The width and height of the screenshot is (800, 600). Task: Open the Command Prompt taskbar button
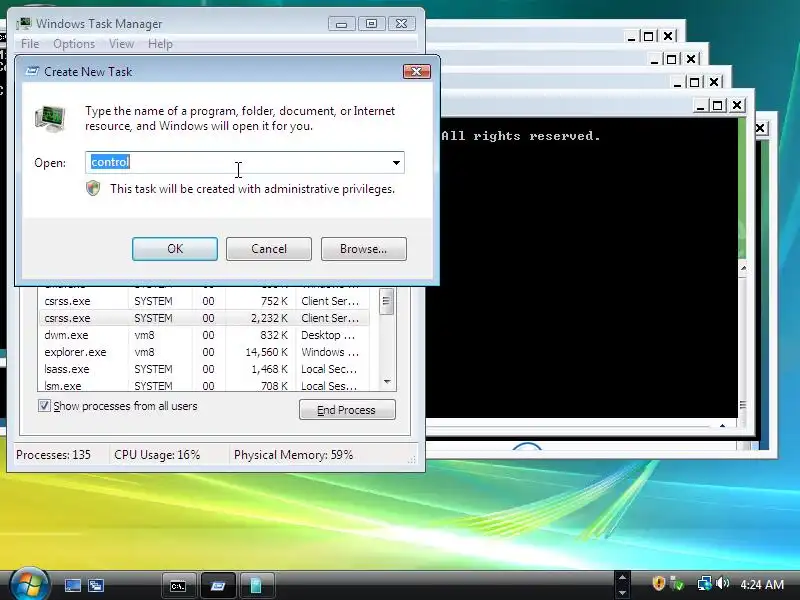point(178,586)
